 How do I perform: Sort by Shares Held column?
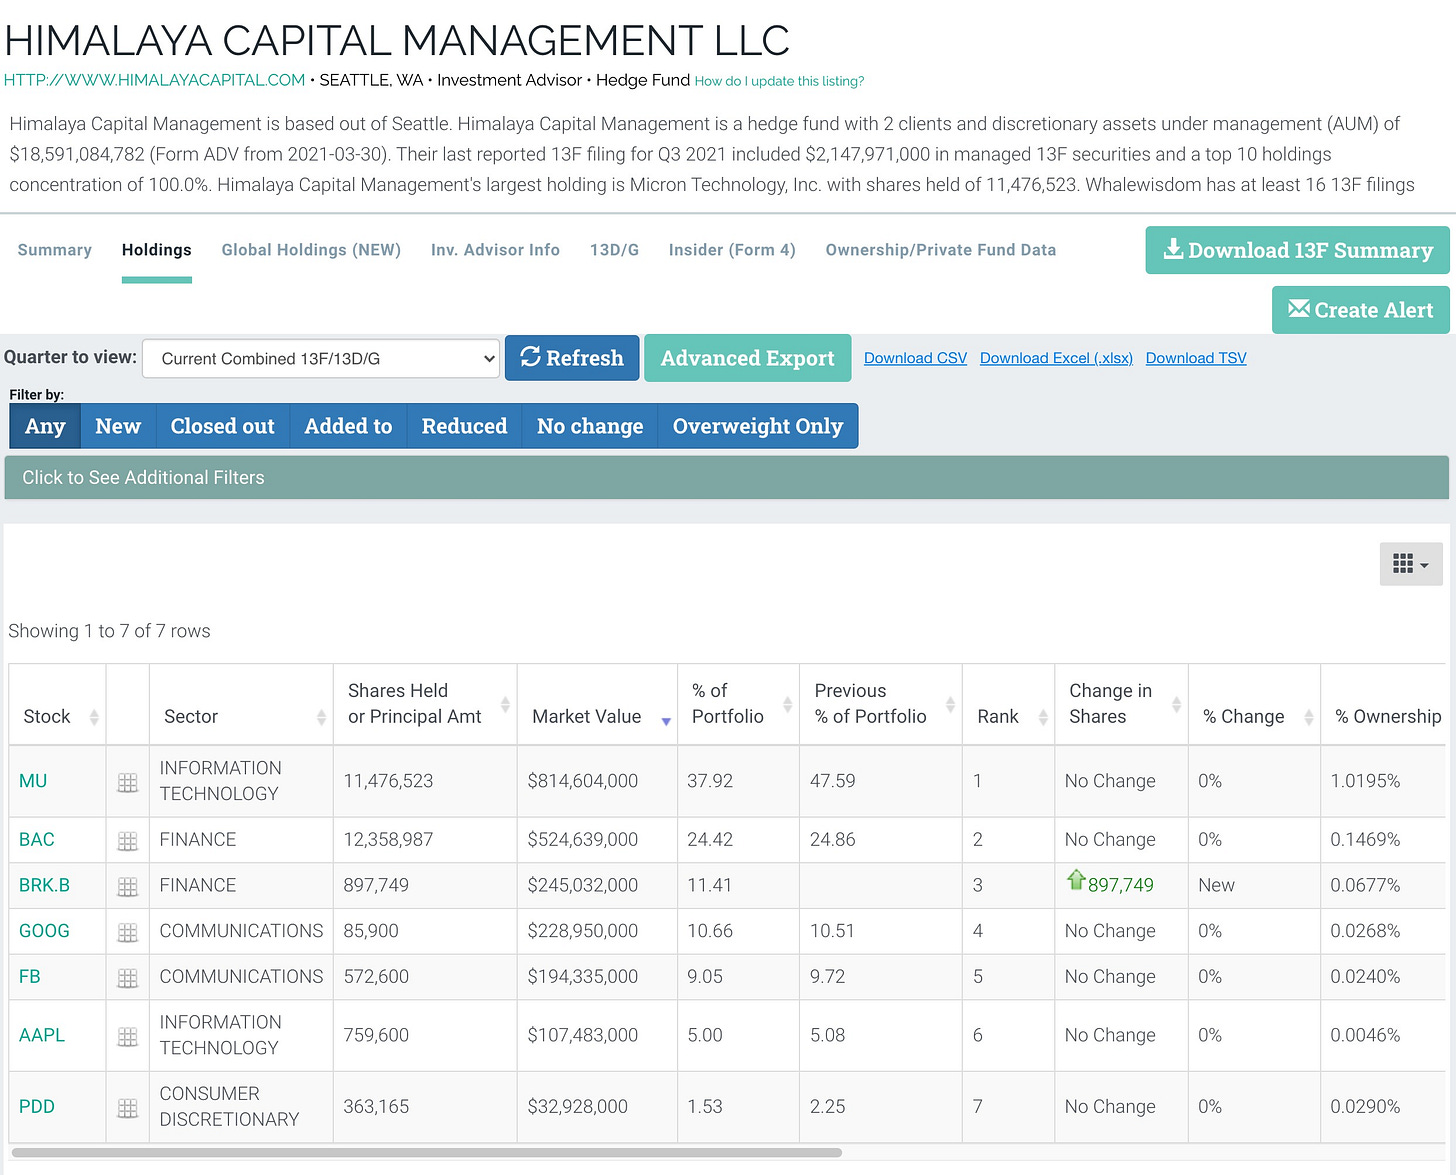pyautogui.click(x=425, y=704)
